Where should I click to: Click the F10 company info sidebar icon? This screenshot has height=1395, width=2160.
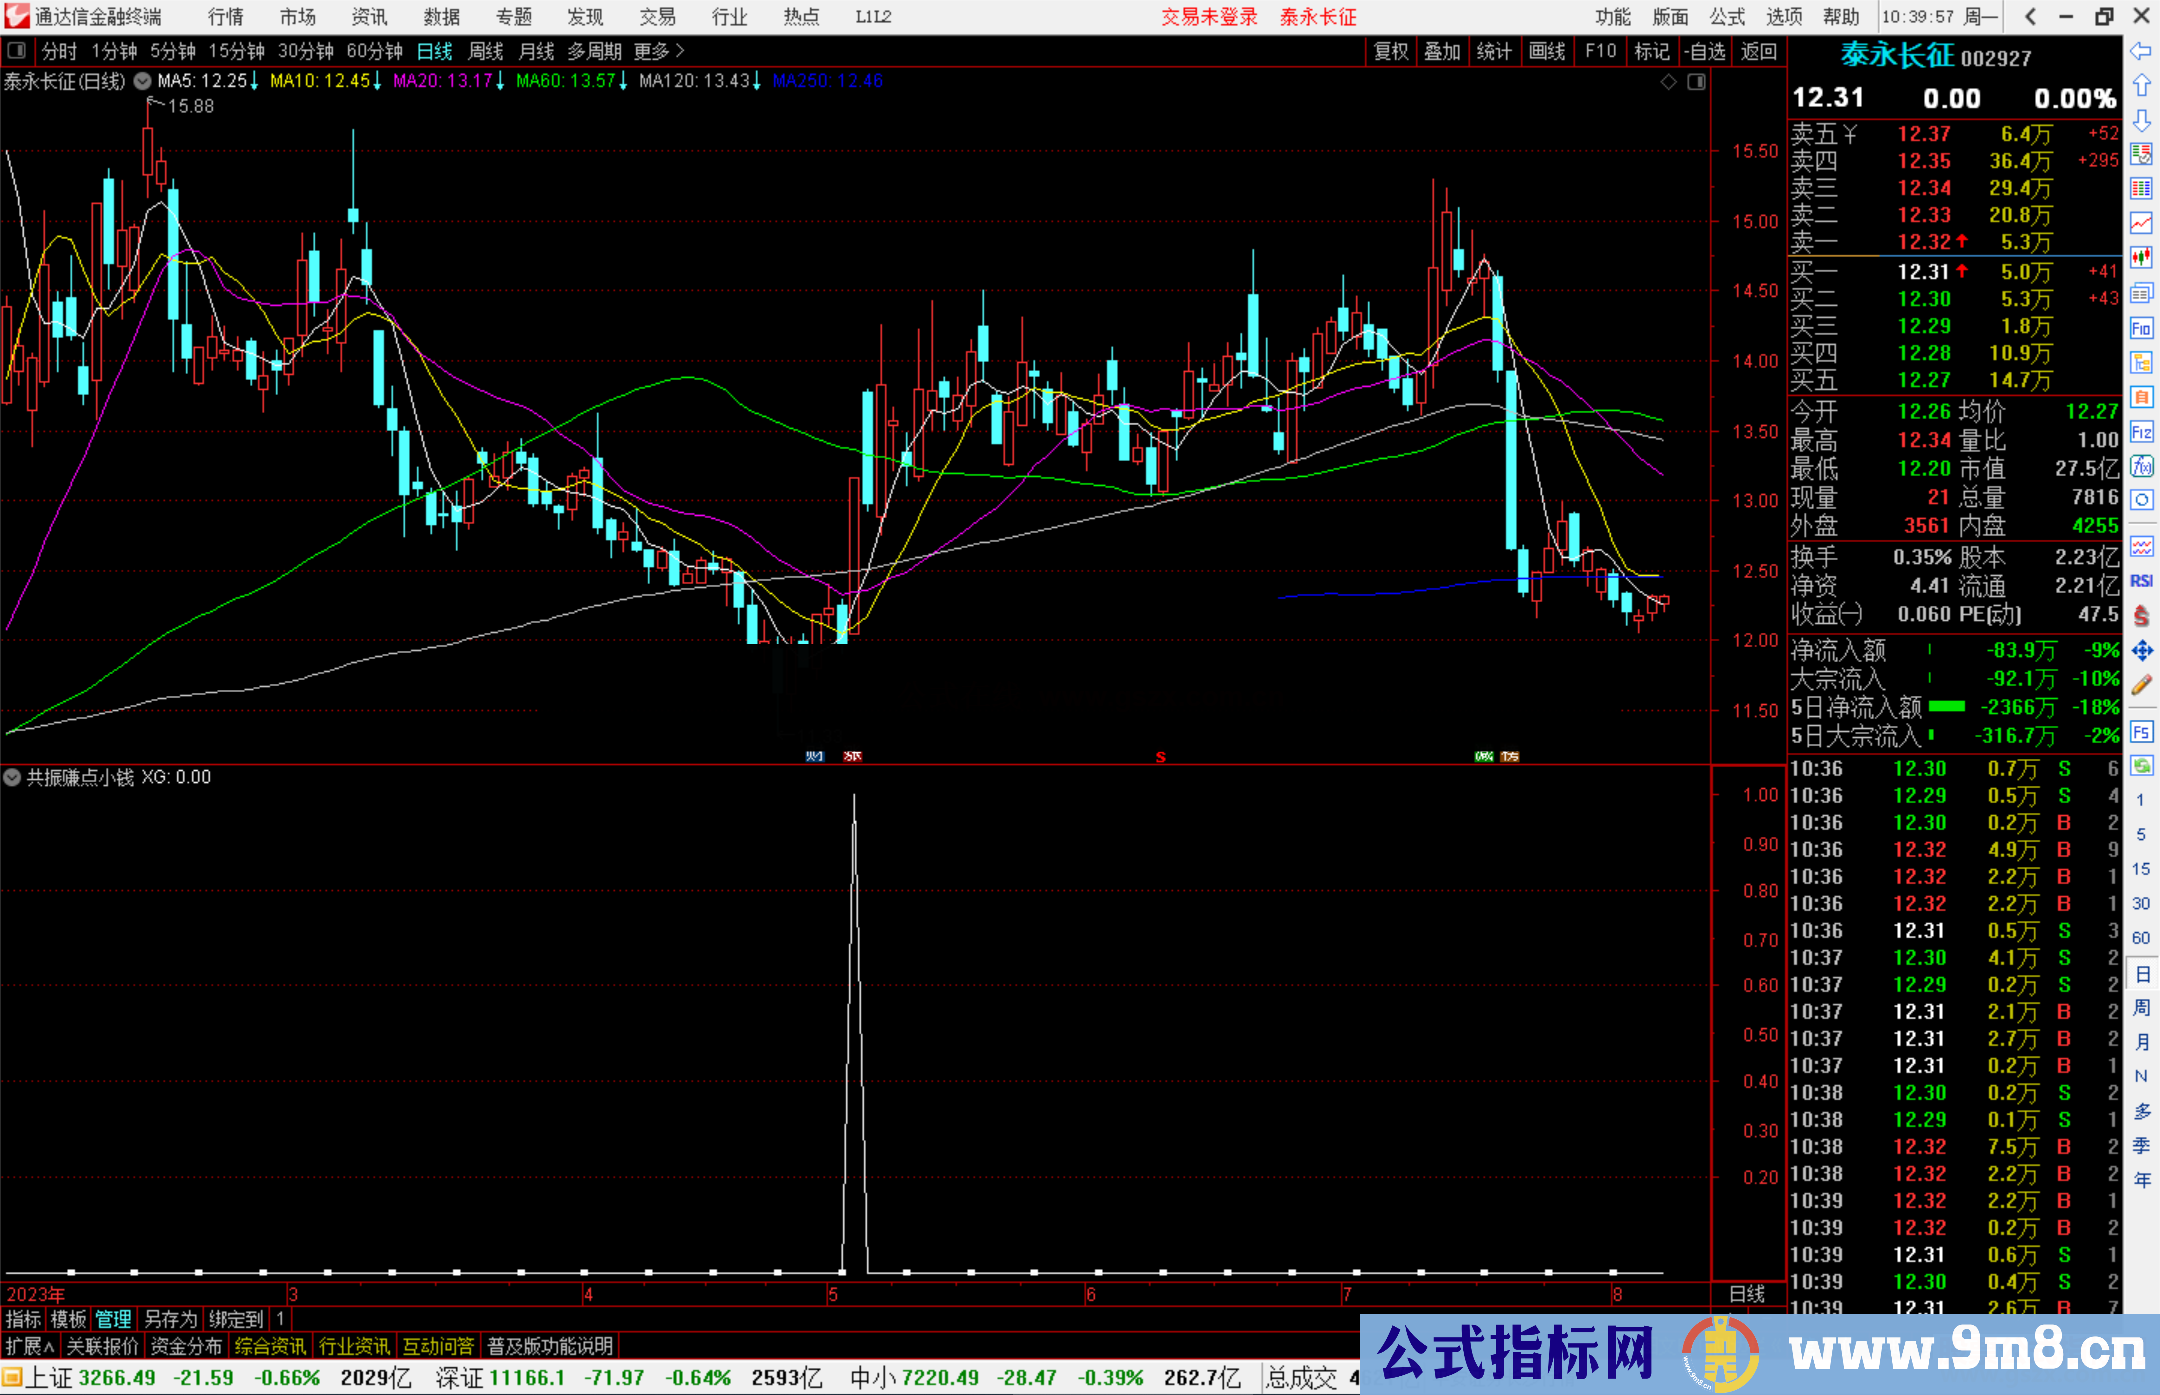tap(2141, 328)
